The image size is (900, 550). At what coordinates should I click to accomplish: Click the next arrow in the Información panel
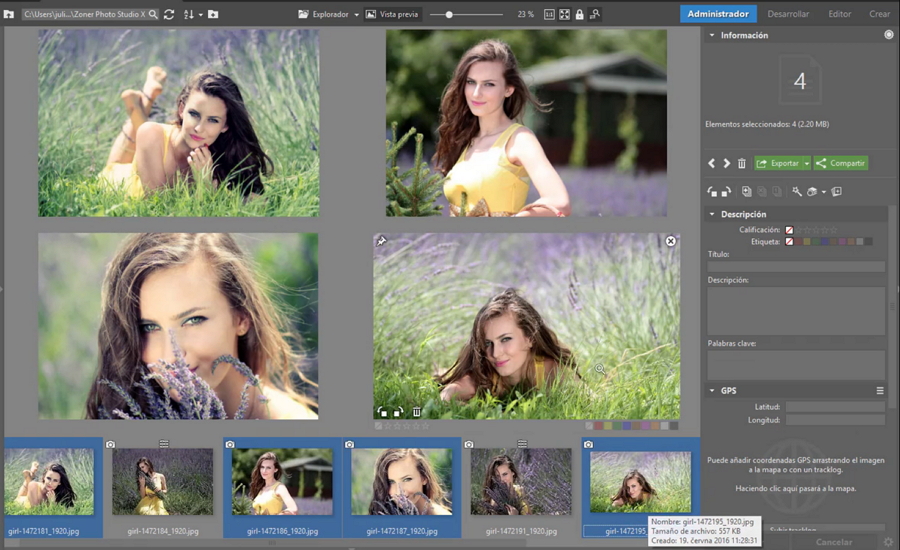point(726,163)
